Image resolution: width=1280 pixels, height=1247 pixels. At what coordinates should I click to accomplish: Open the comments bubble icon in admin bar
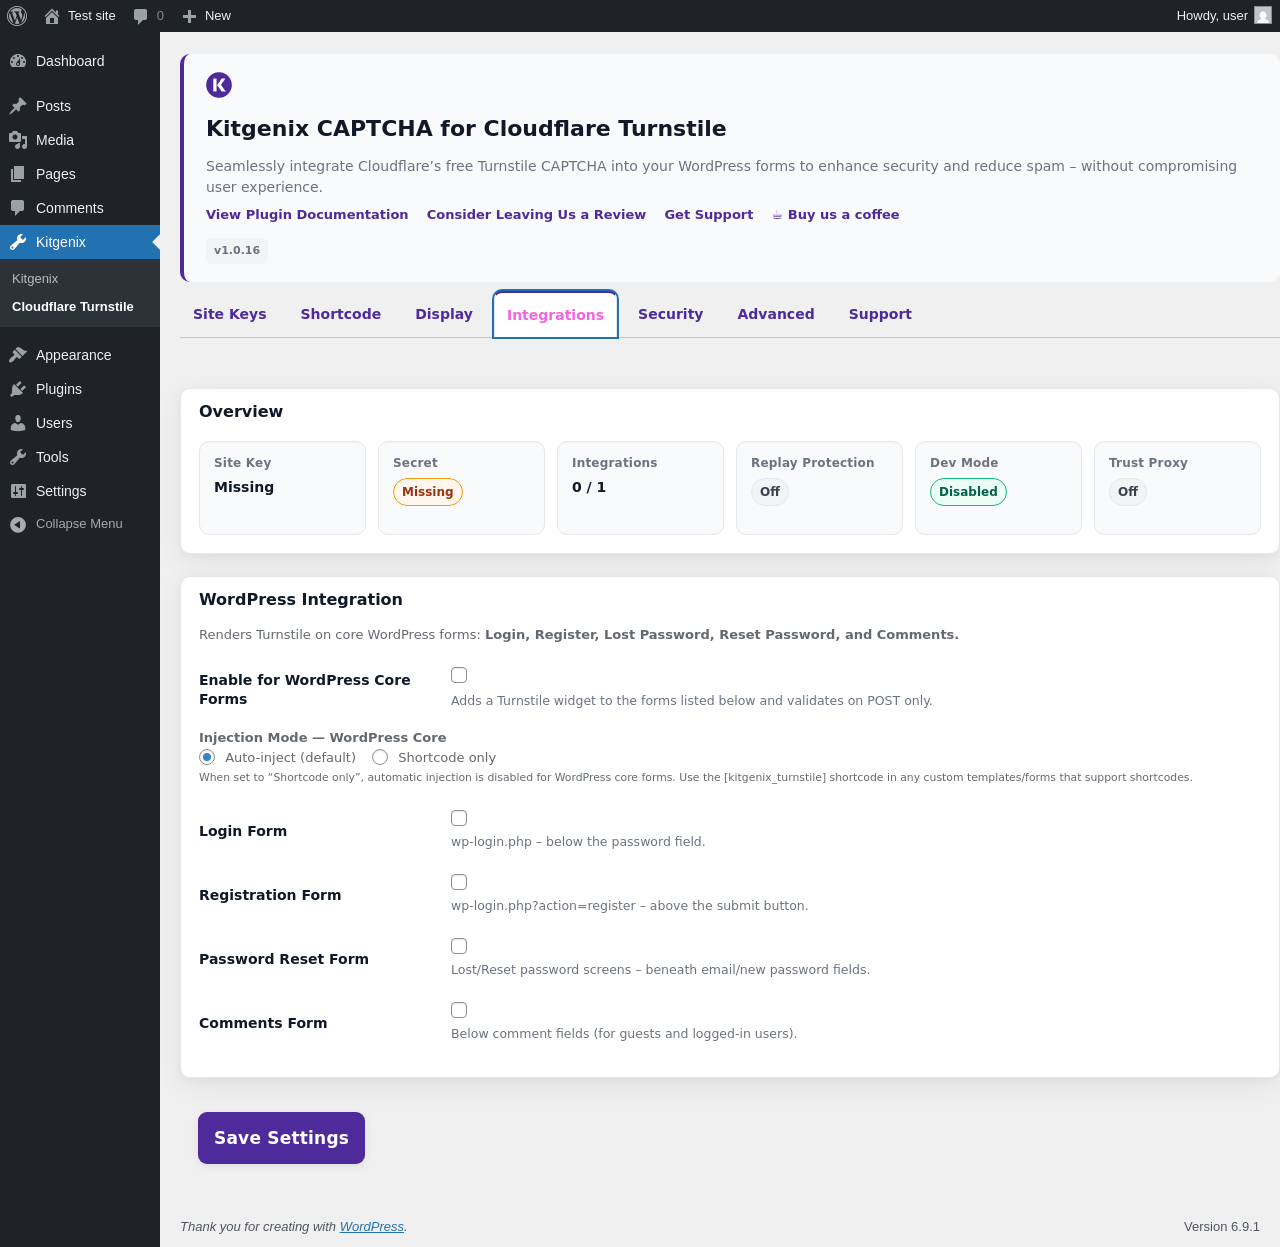[x=141, y=16]
